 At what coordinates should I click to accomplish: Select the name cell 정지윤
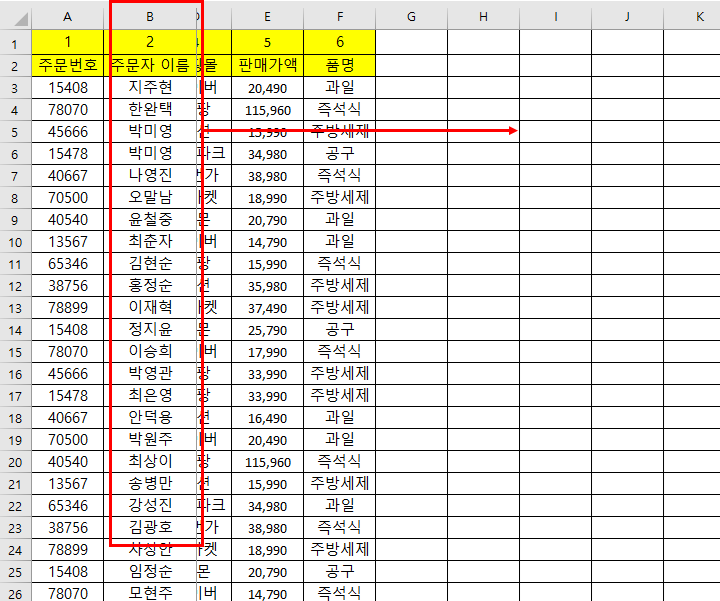(150, 330)
